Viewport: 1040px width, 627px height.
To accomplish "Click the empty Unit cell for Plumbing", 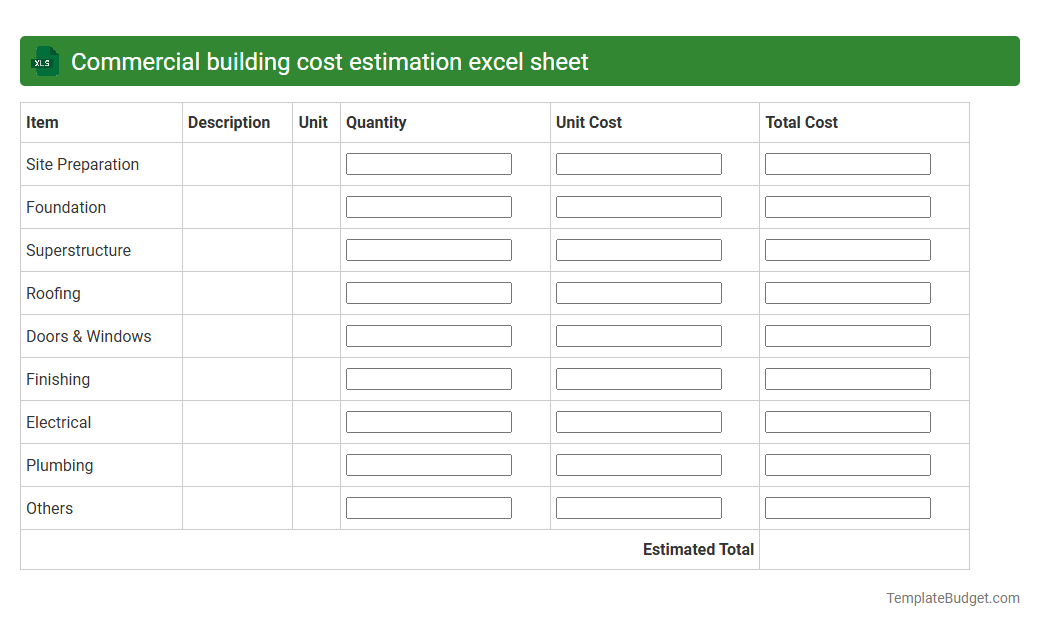I will click(316, 465).
